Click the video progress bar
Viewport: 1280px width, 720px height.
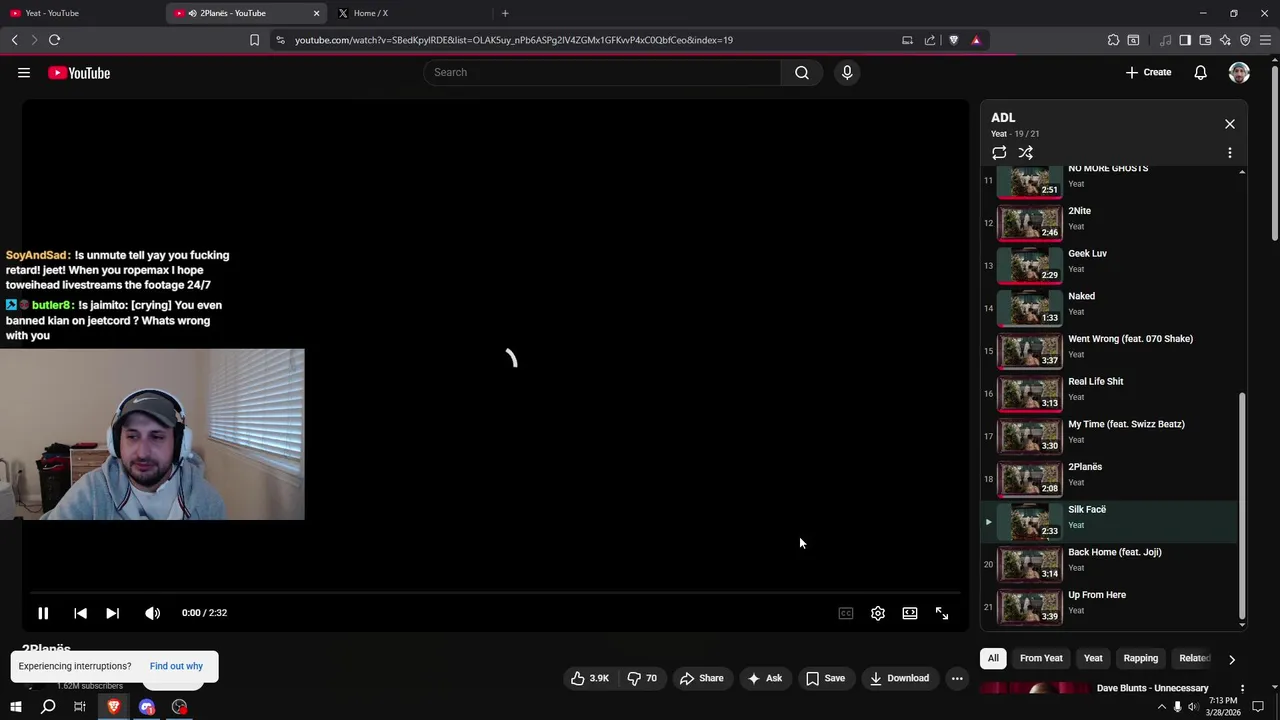(496, 593)
